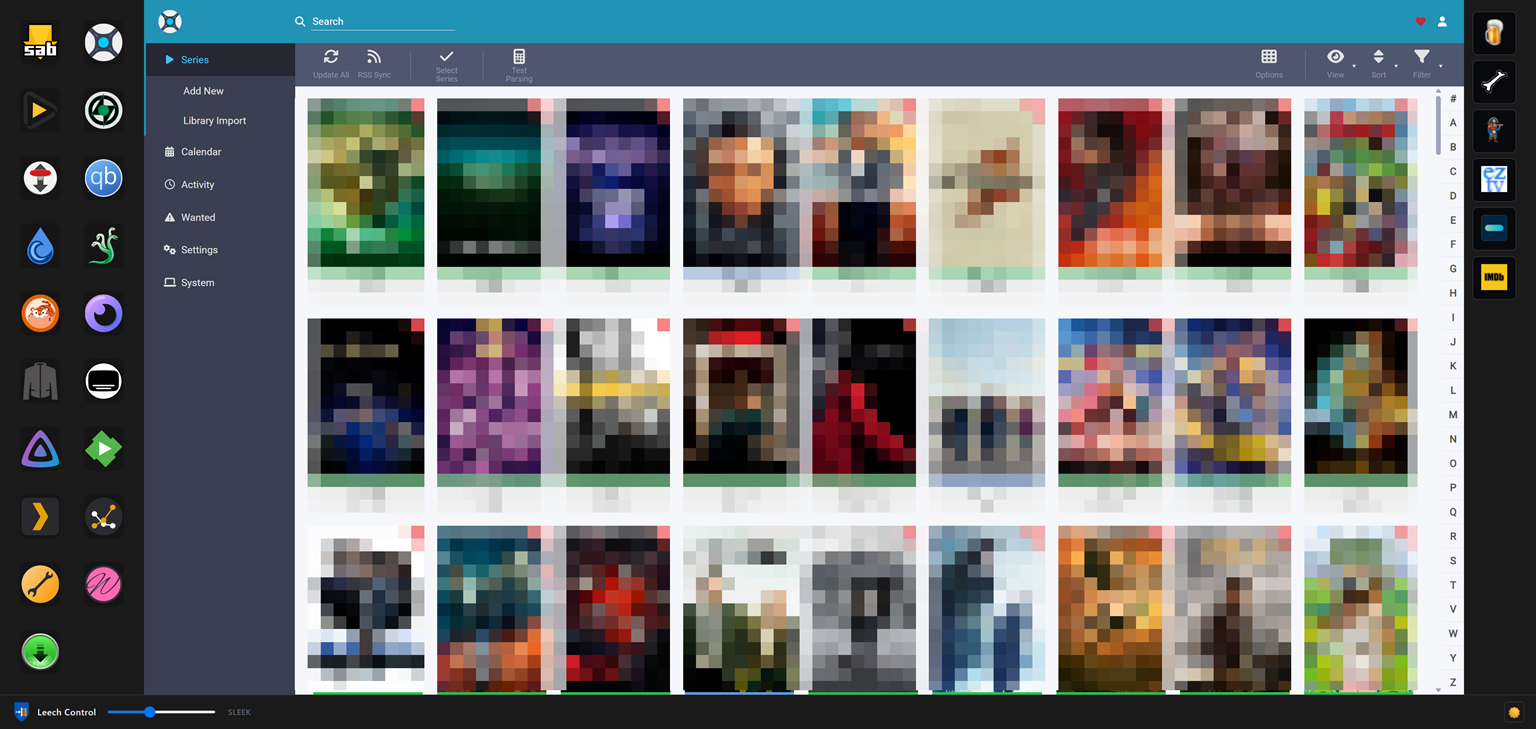Open Test Parsing tool

519,65
